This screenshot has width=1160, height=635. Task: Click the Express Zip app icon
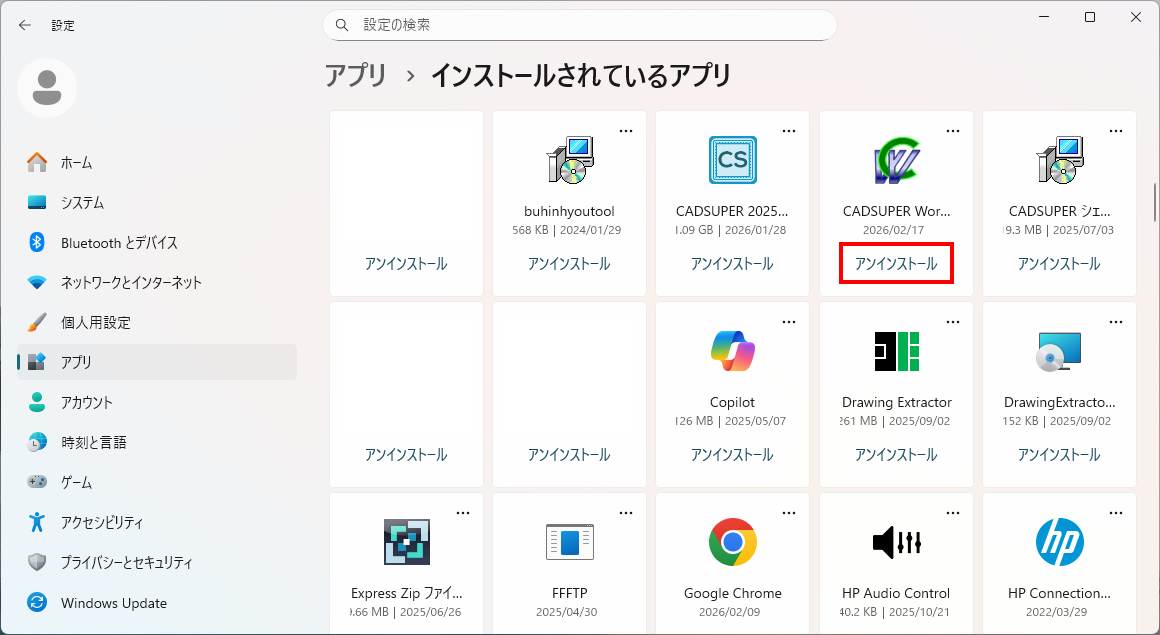(x=407, y=542)
